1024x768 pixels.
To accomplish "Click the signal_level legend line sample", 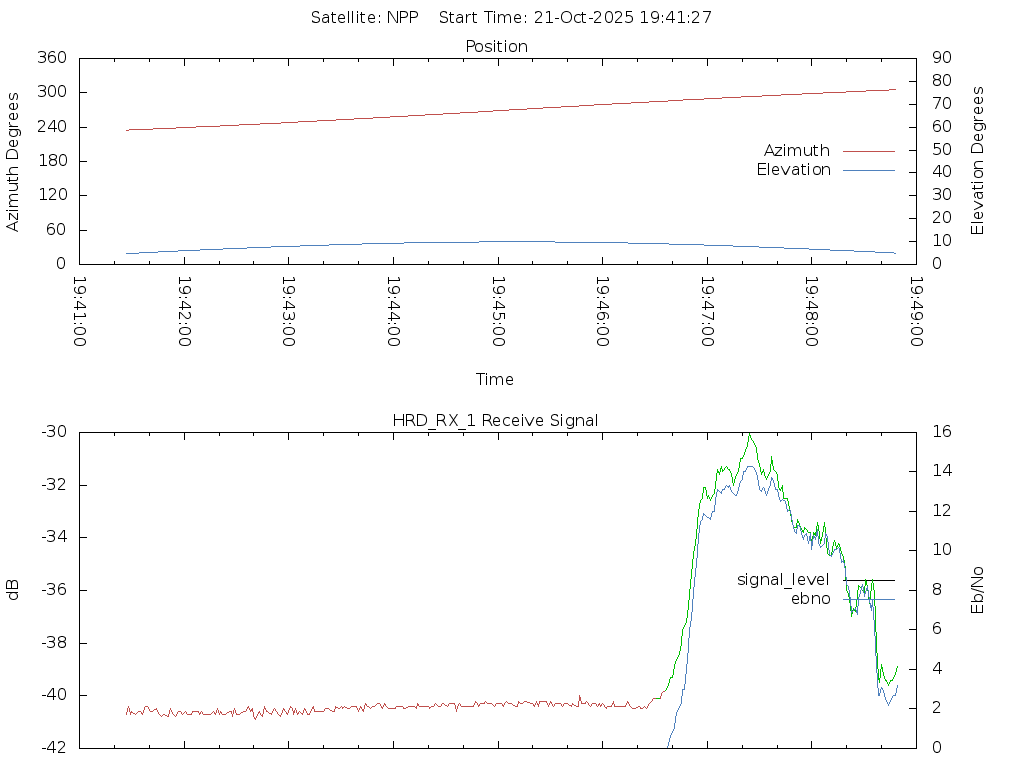I will [868, 580].
